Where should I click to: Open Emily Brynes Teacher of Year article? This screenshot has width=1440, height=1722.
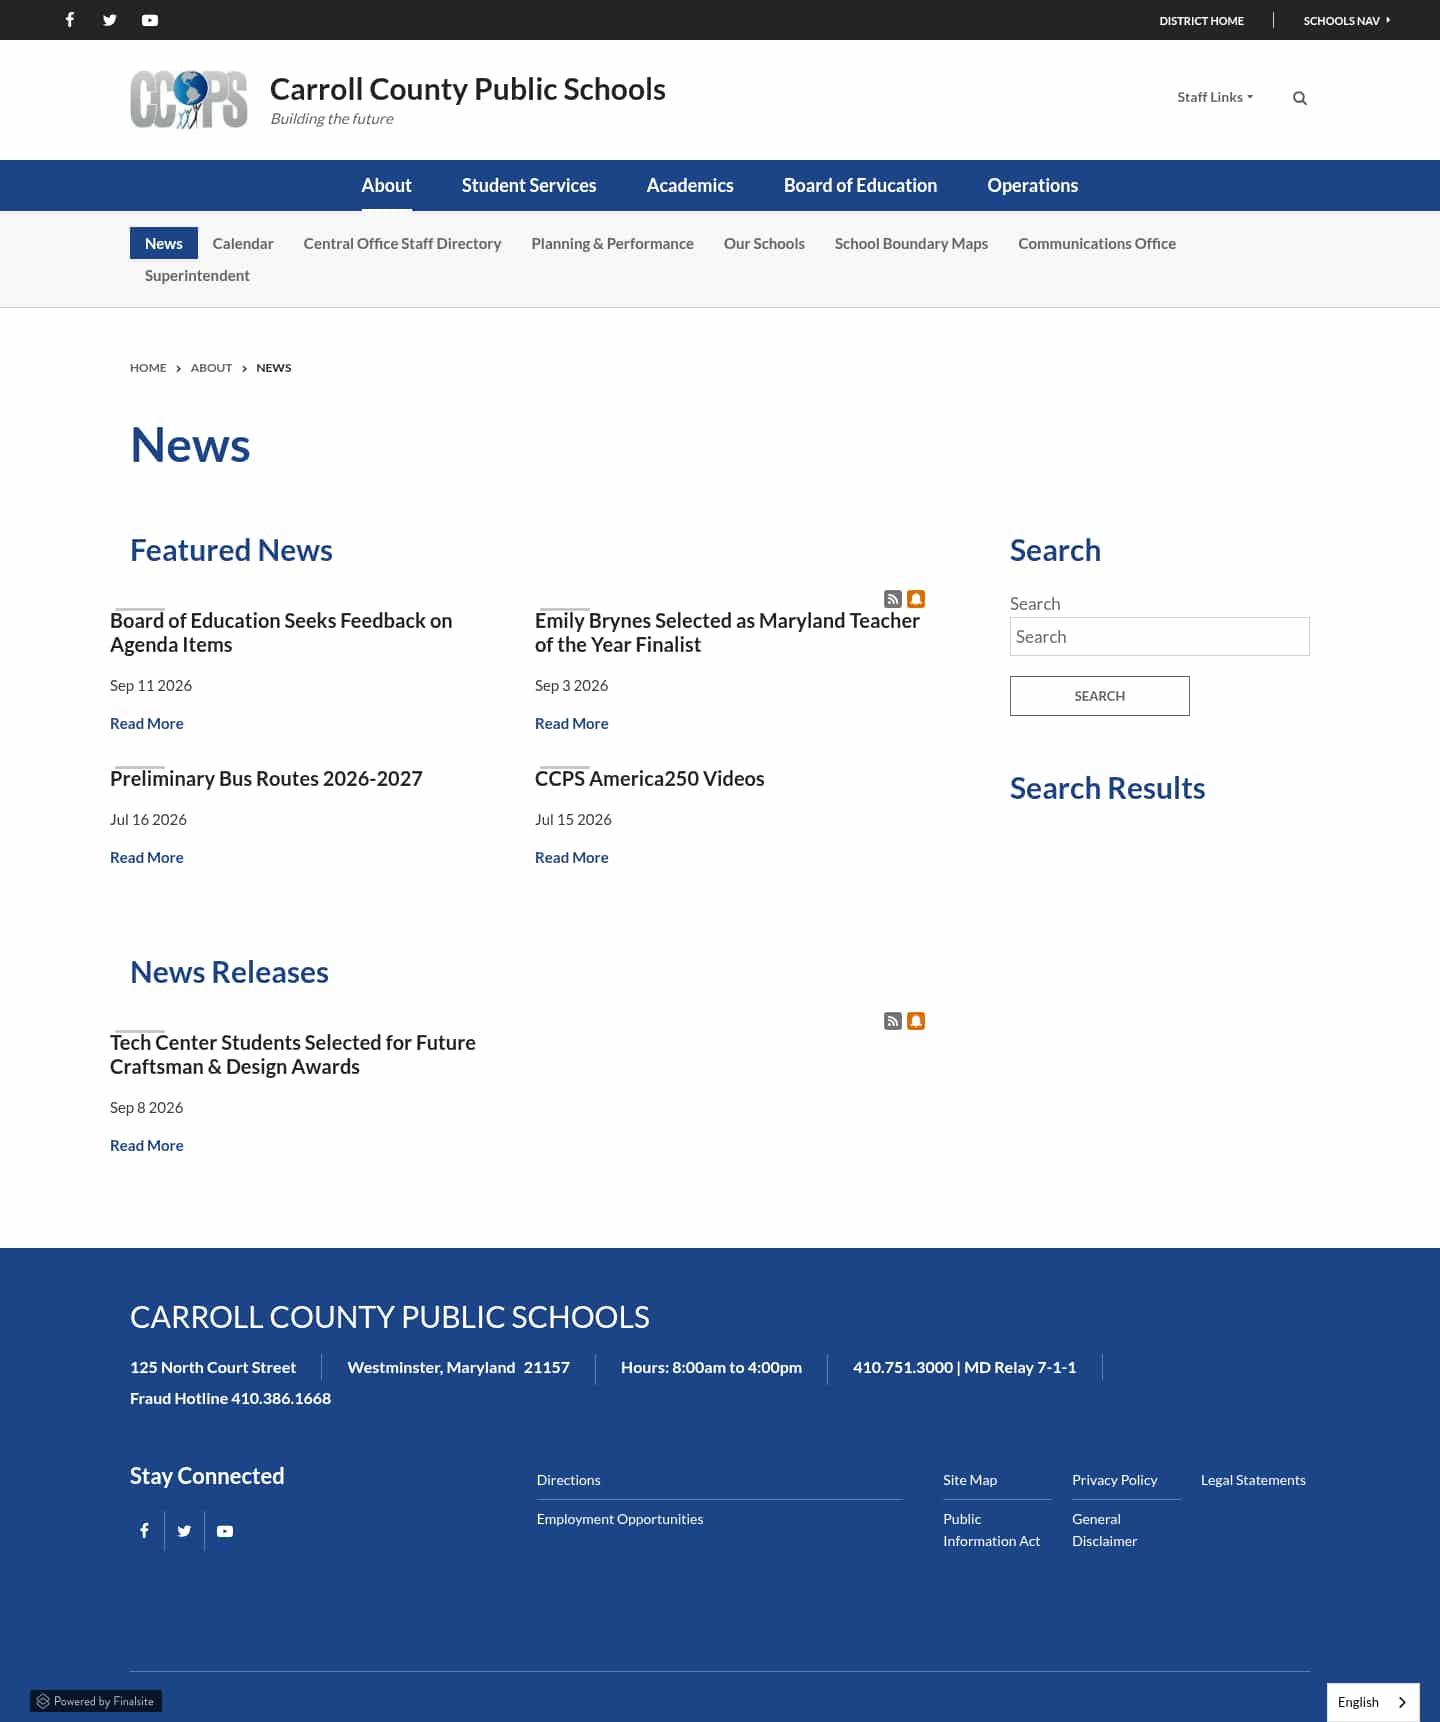click(x=727, y=632)
